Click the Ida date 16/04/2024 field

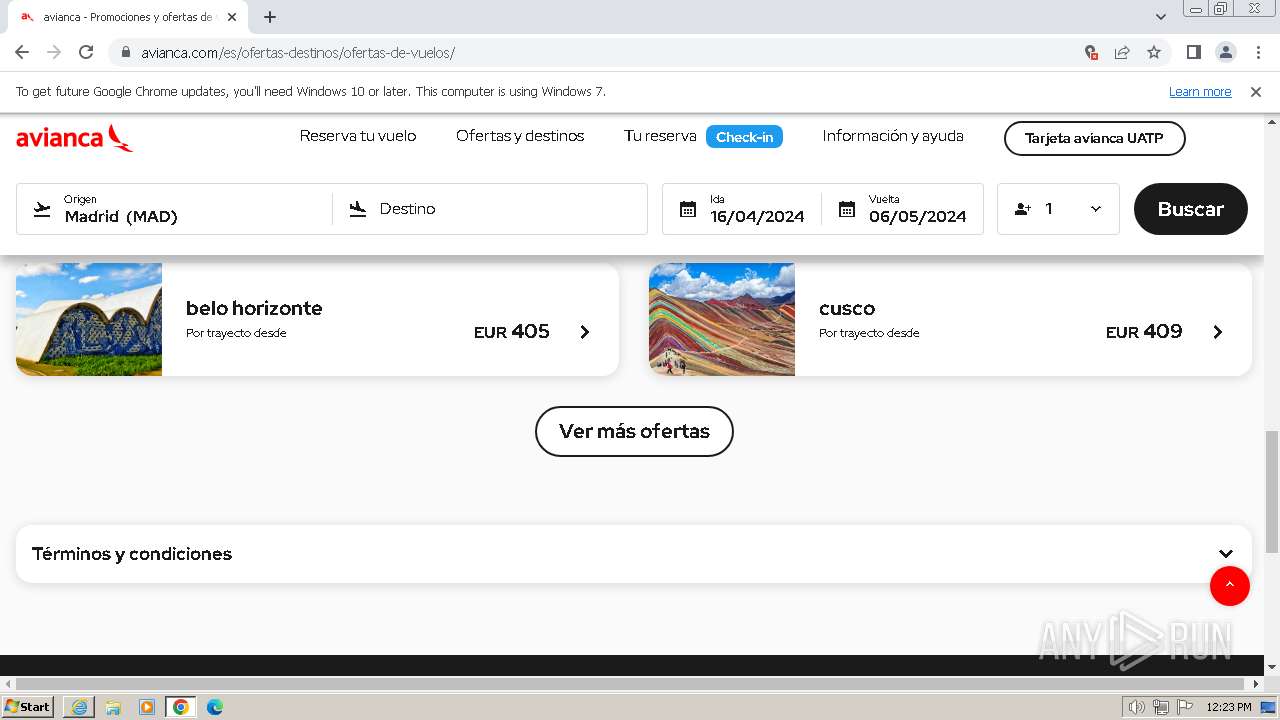742,209
